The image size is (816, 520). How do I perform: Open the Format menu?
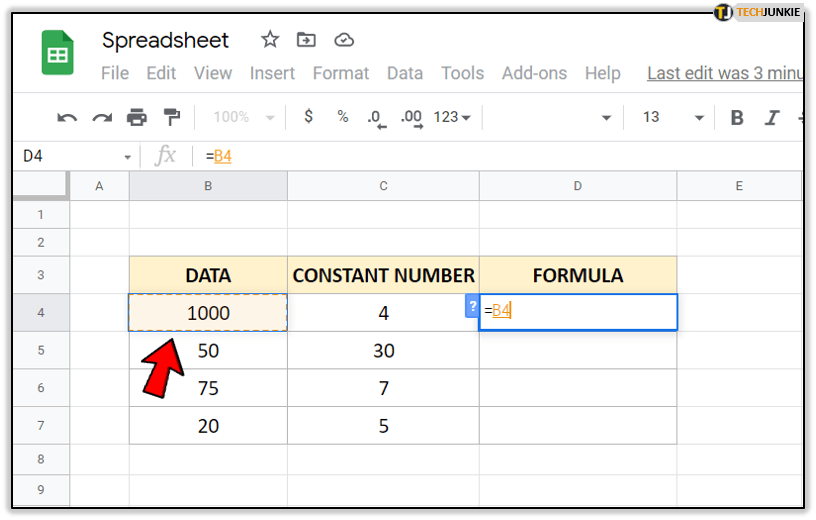[x=340, y=73]
